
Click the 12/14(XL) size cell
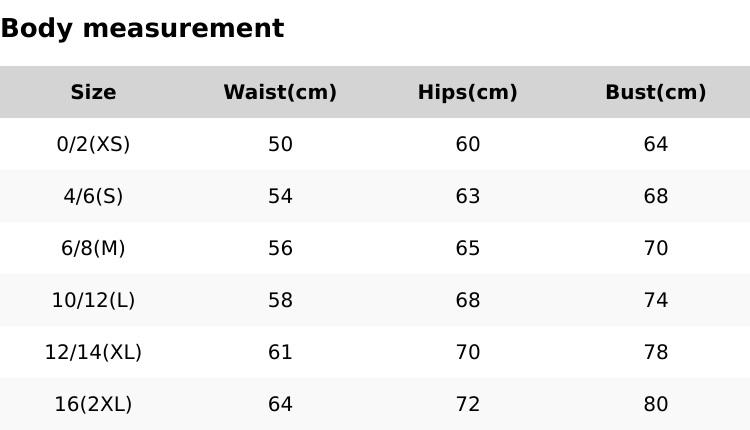(93, 353)
